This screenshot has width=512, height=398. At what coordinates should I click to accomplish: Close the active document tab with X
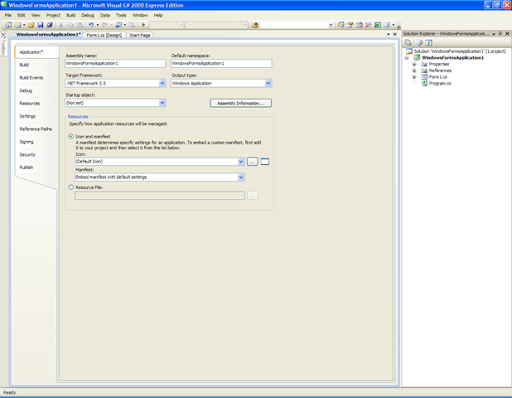(x=395, y=34)
